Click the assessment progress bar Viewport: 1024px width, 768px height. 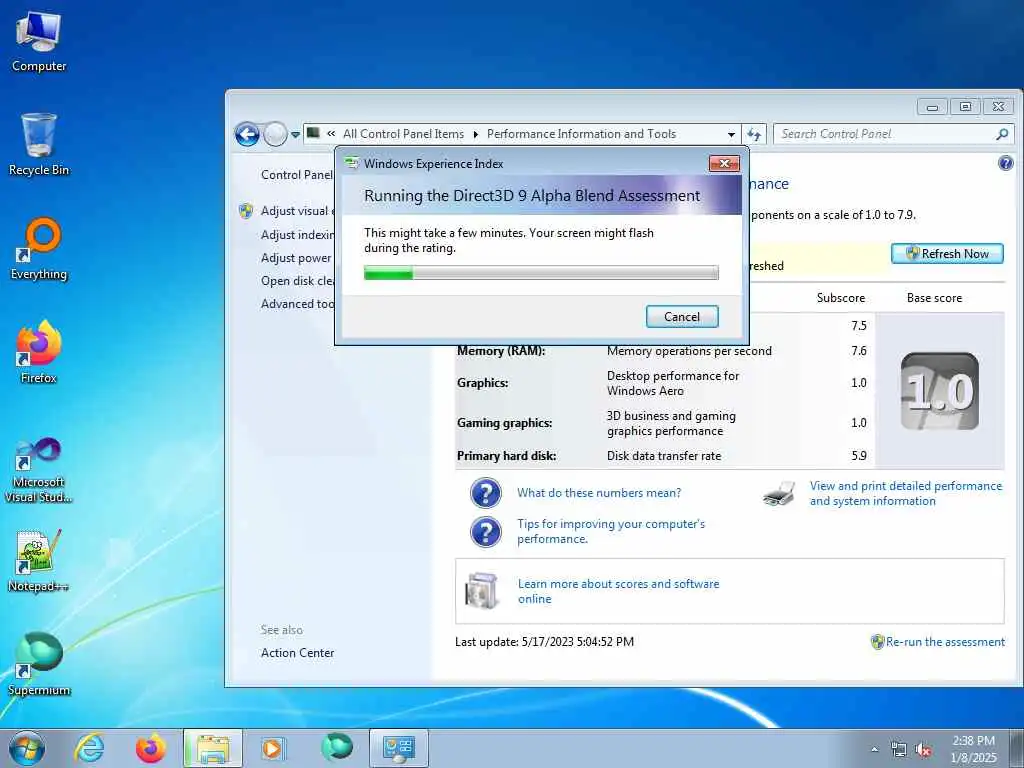(541, 273)
